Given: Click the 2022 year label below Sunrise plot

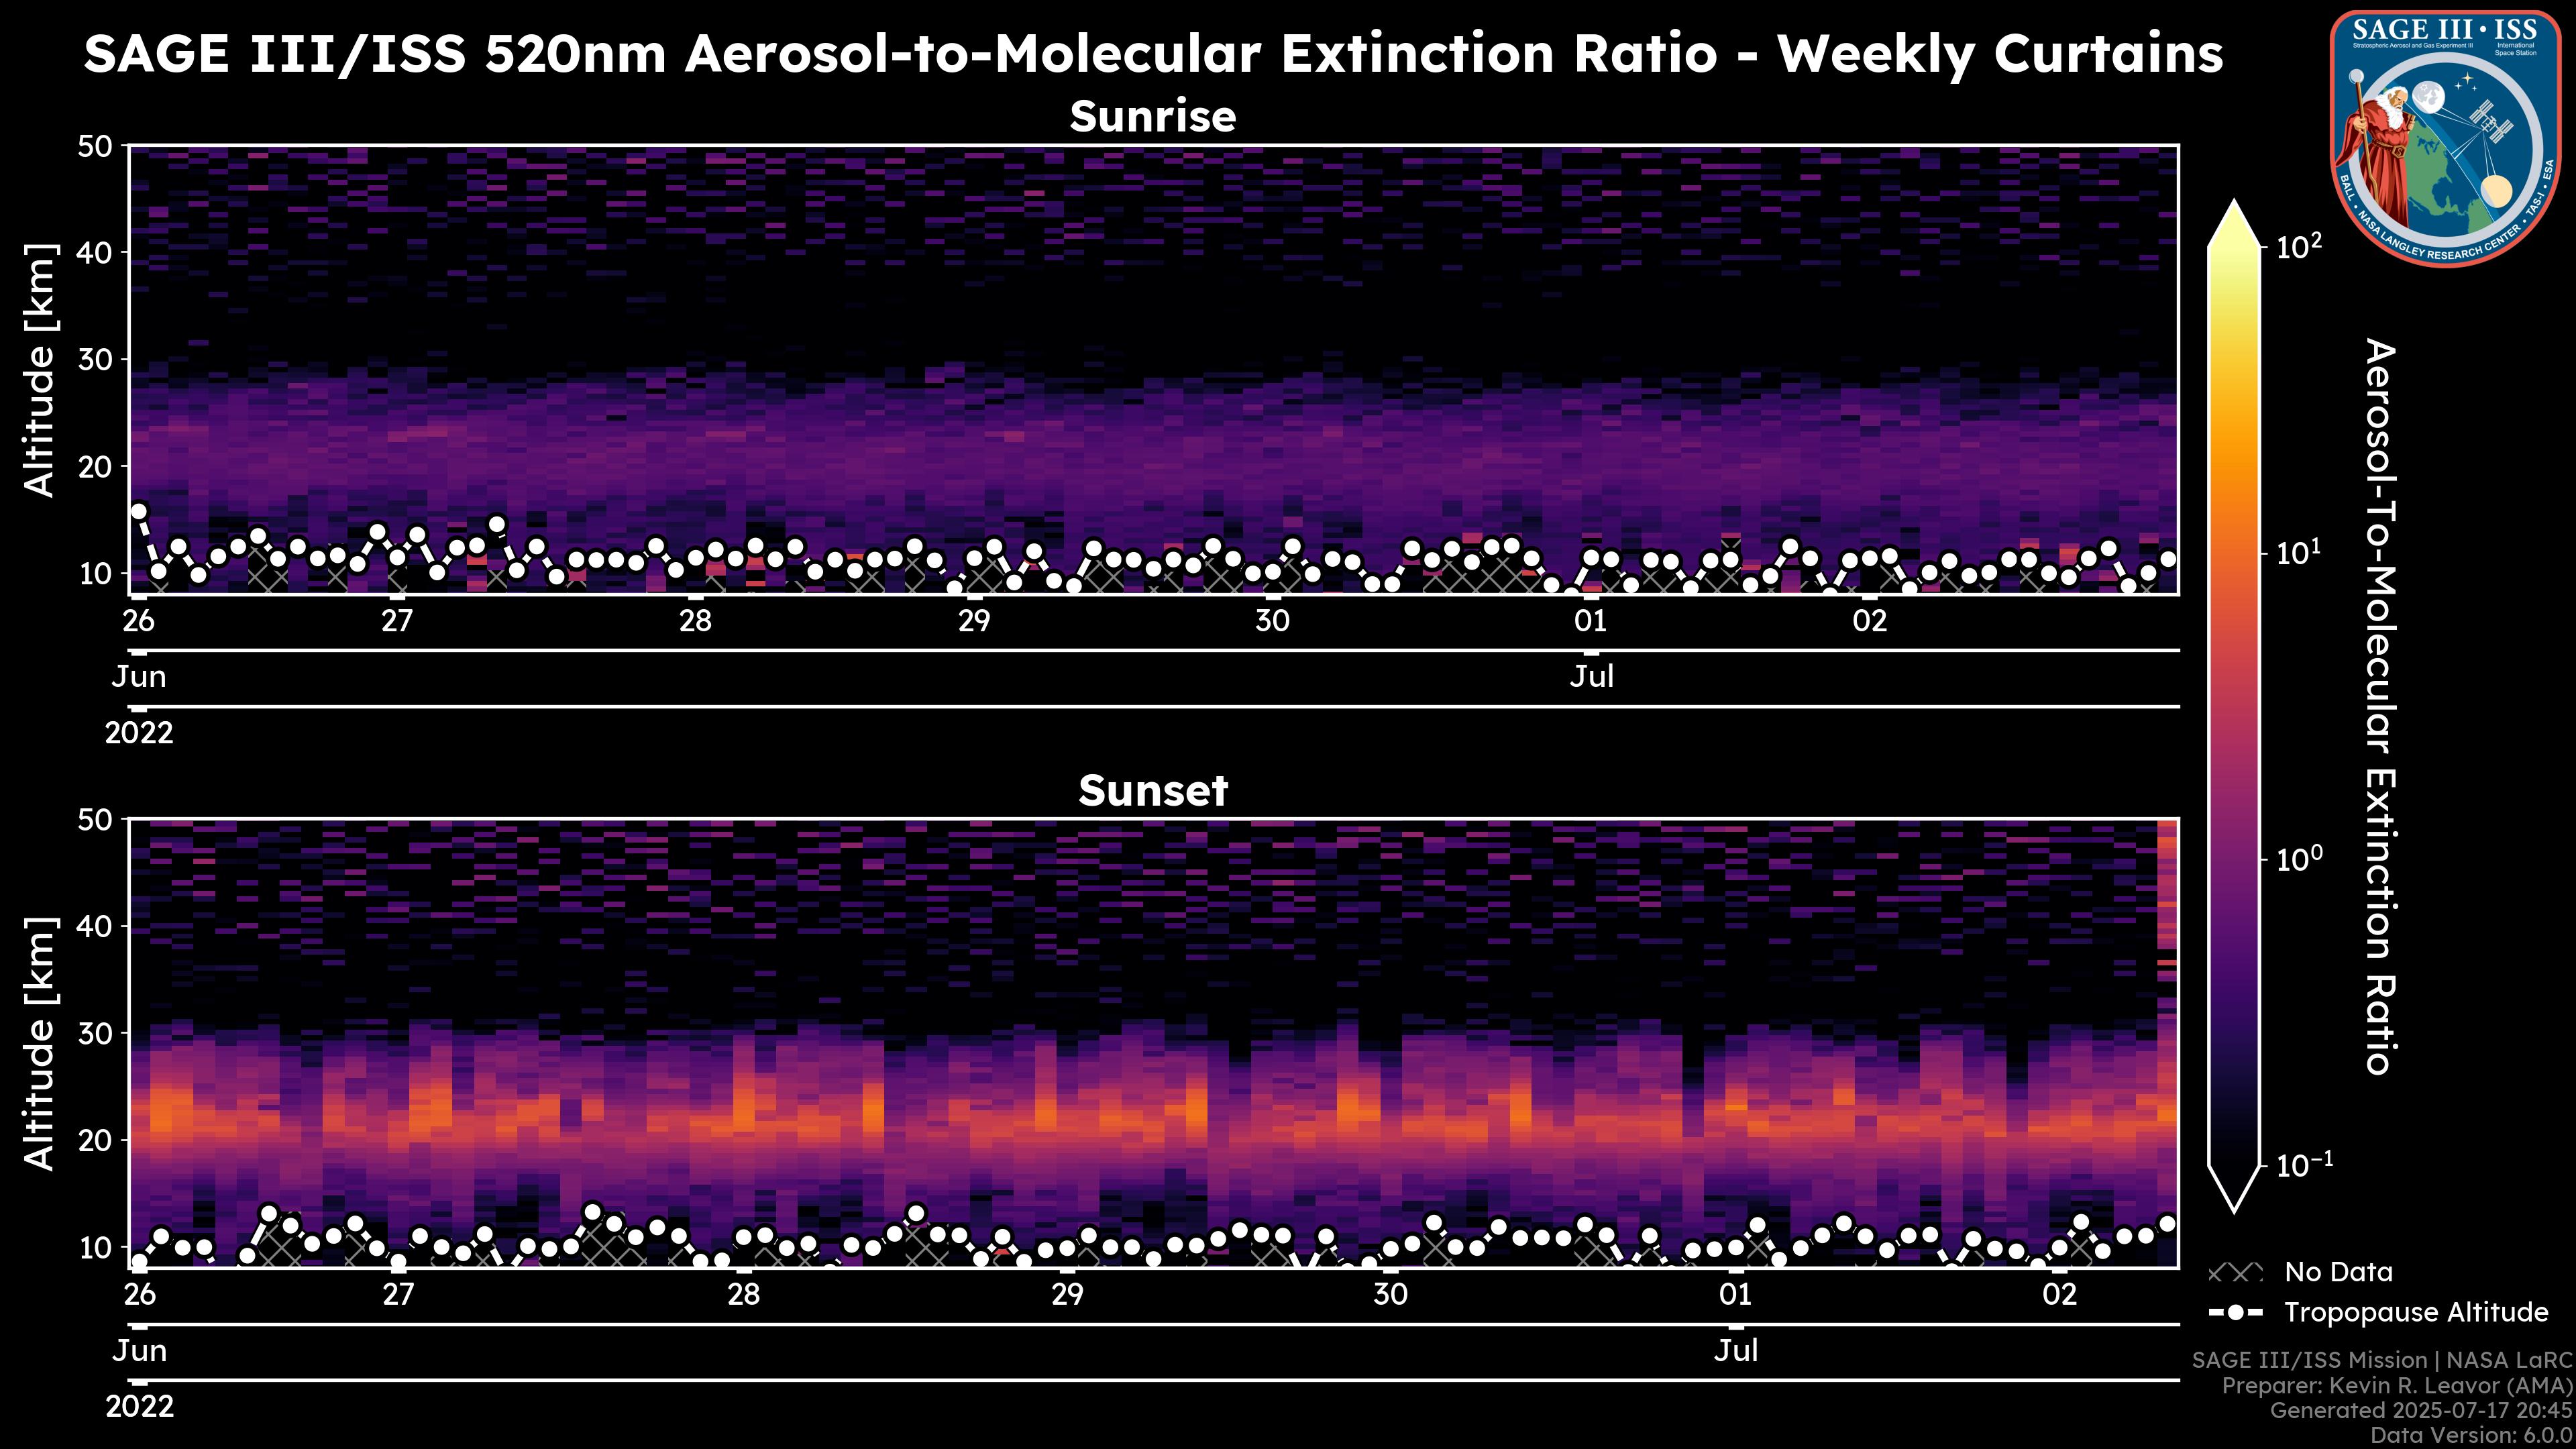Looking at the screenshot, I should click(139, 733).
